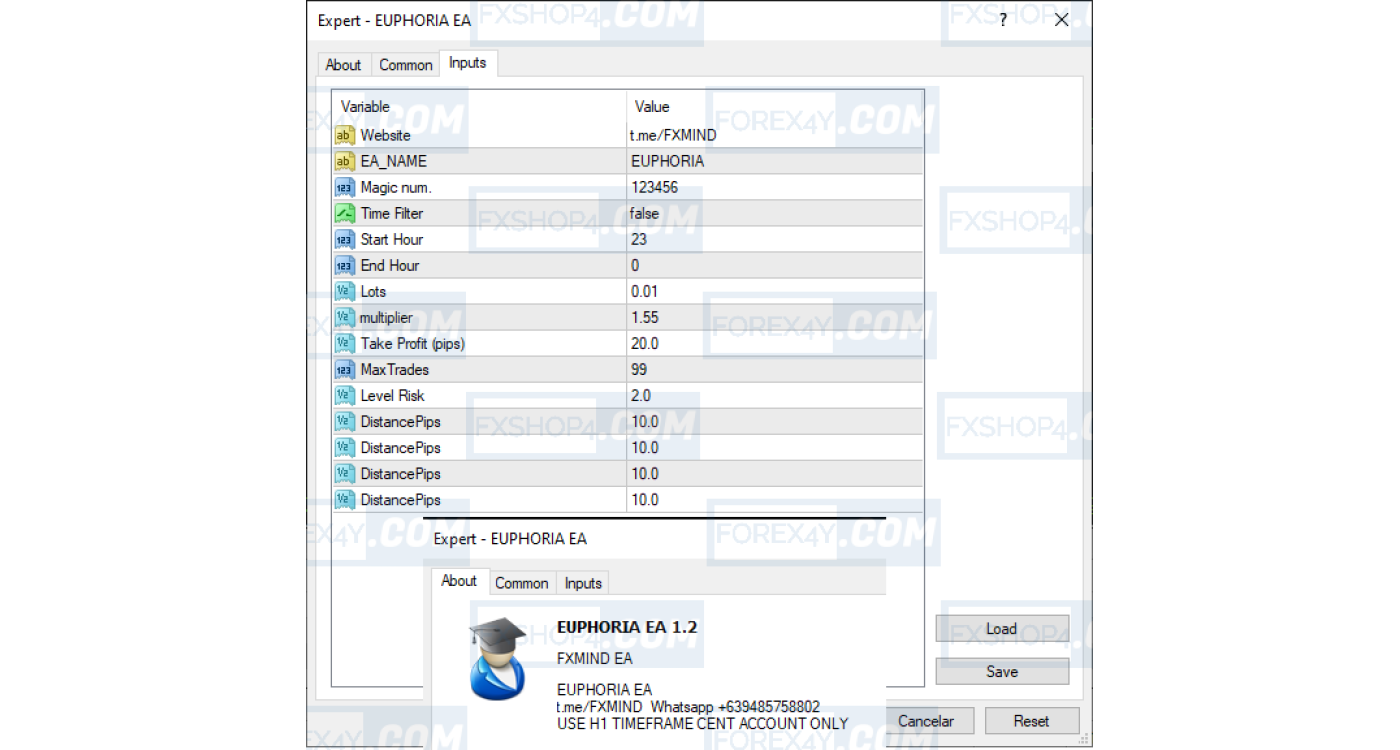1400x750 pixels.
Task: Click the Start Hour integer icon
Action: click(x=344, y=240)
